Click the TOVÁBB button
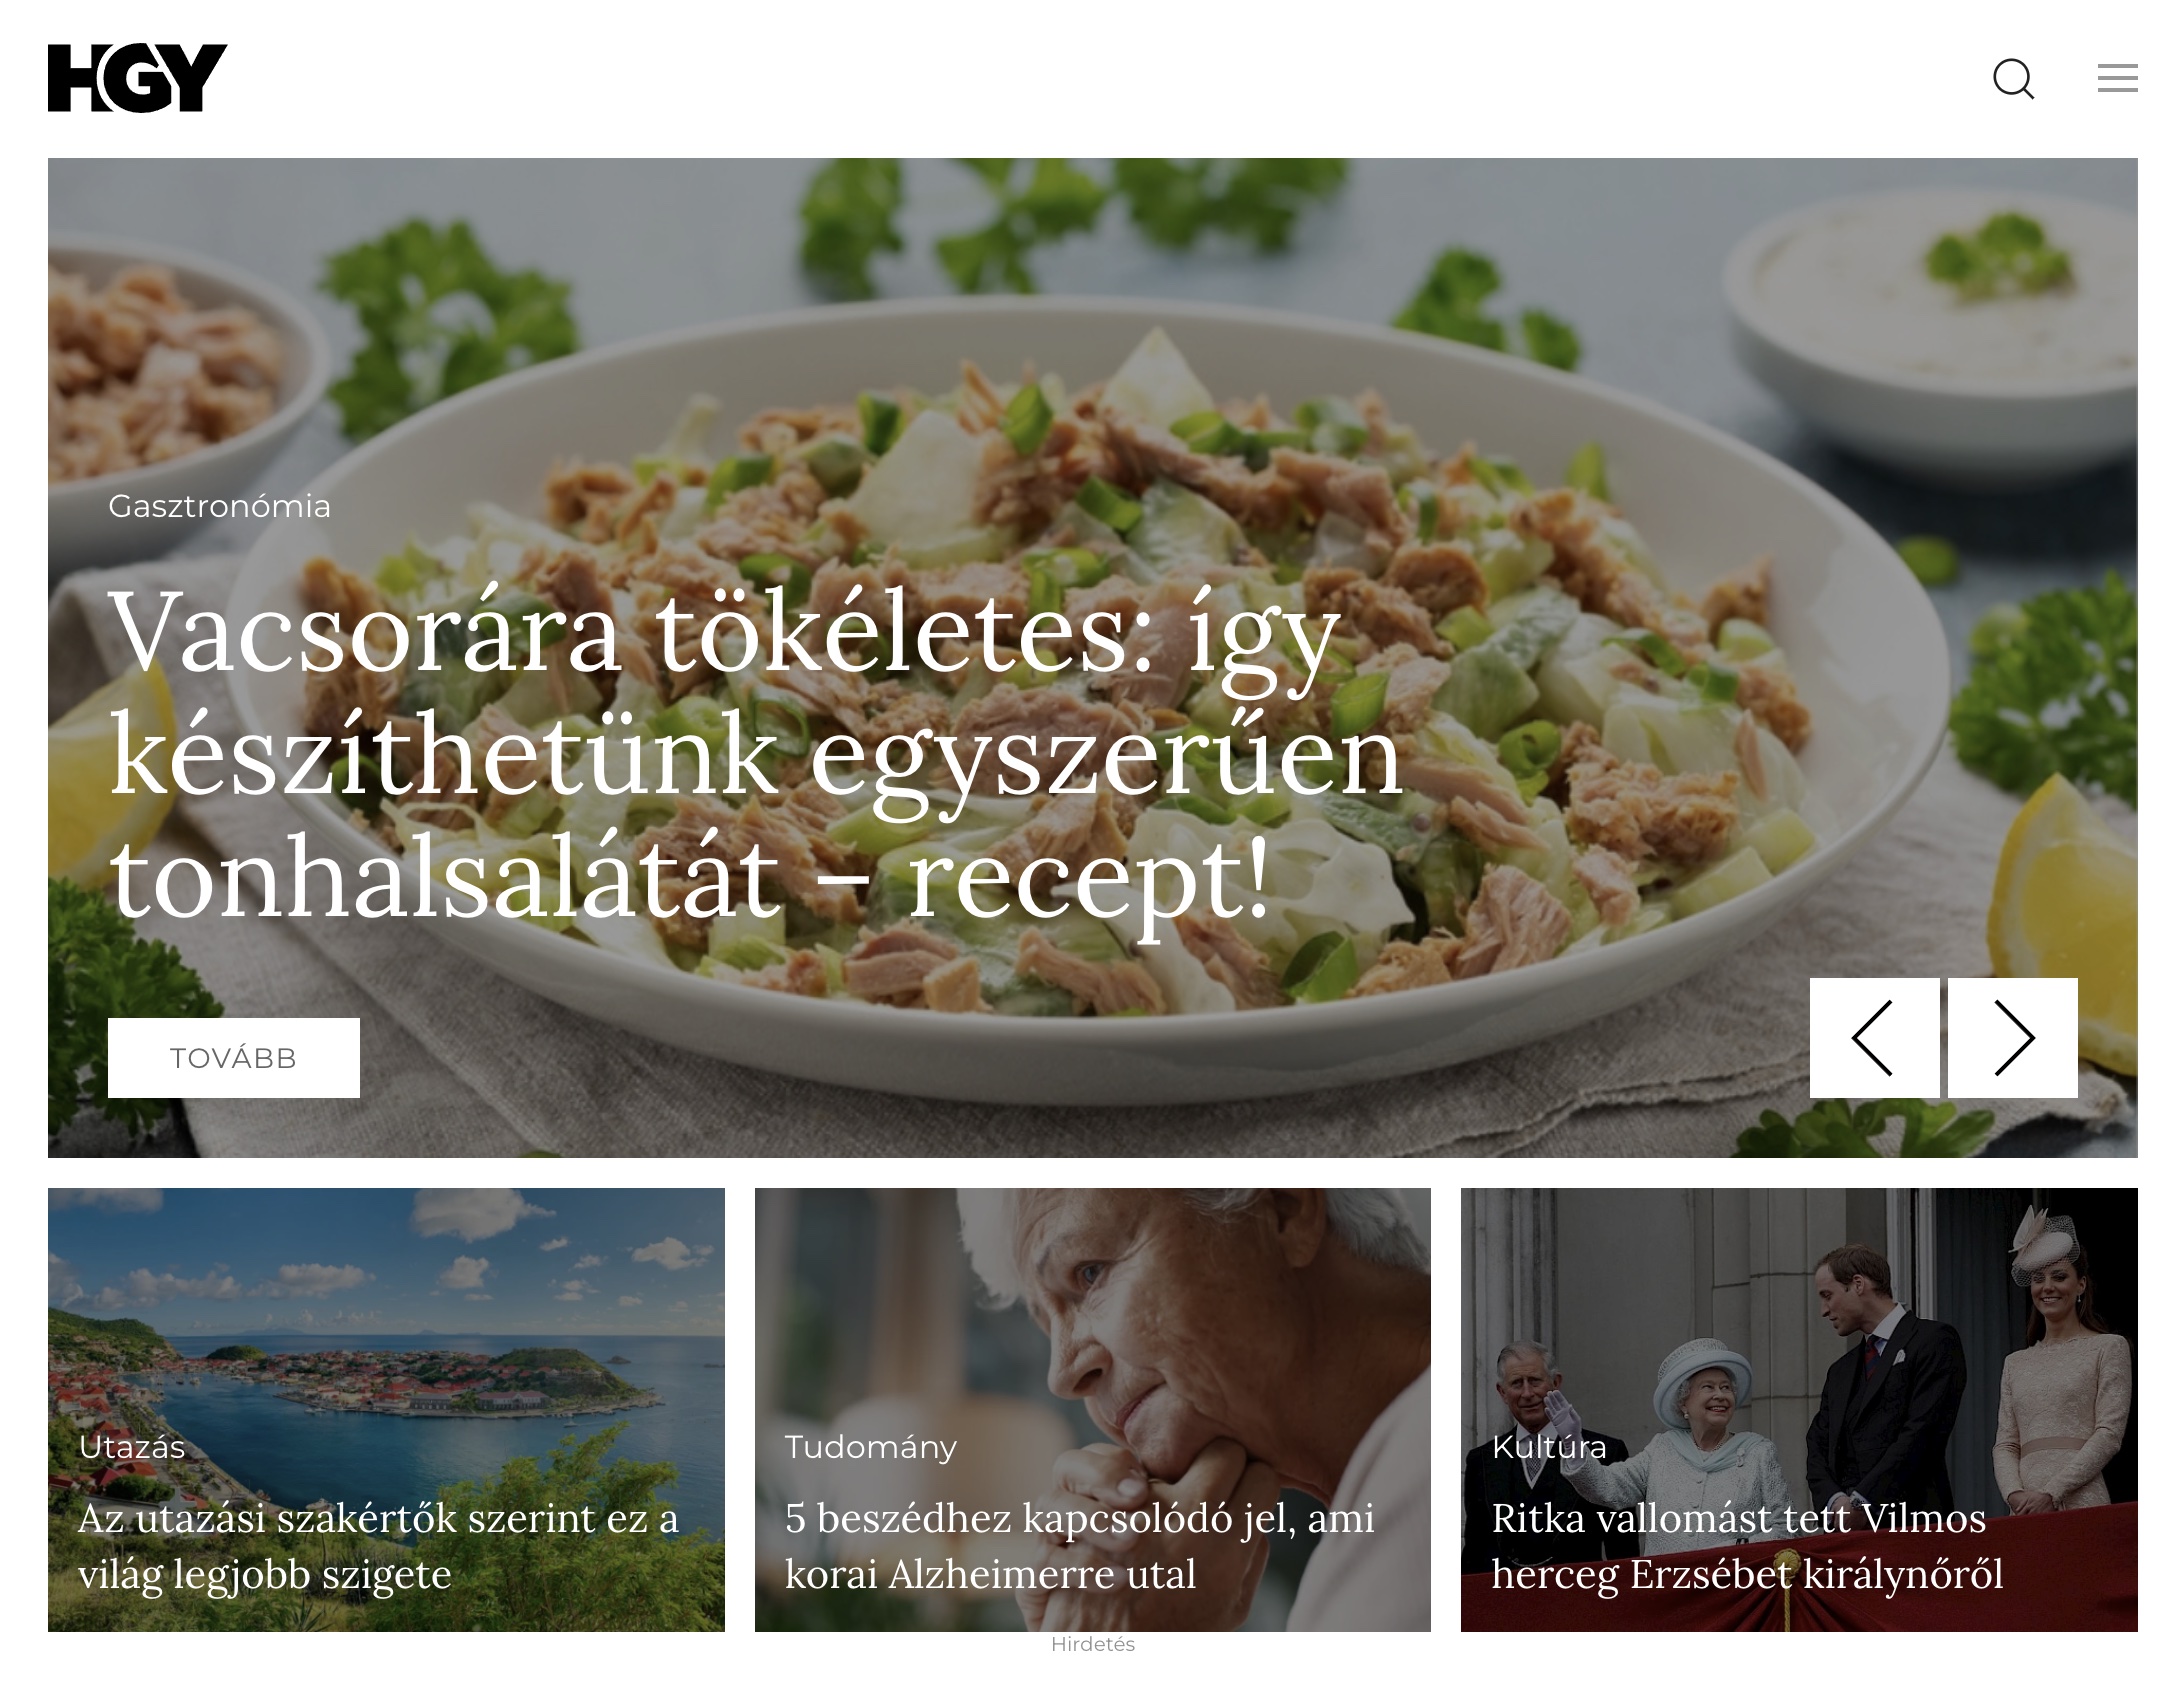2184x1686 pixels. 234,1058
